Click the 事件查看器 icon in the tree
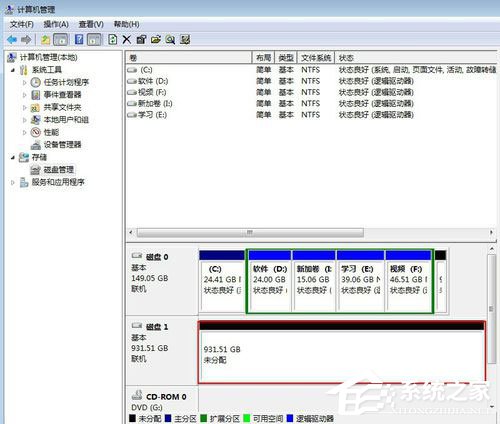The height and width of the screenshot is (424, 500). [36, 95]
